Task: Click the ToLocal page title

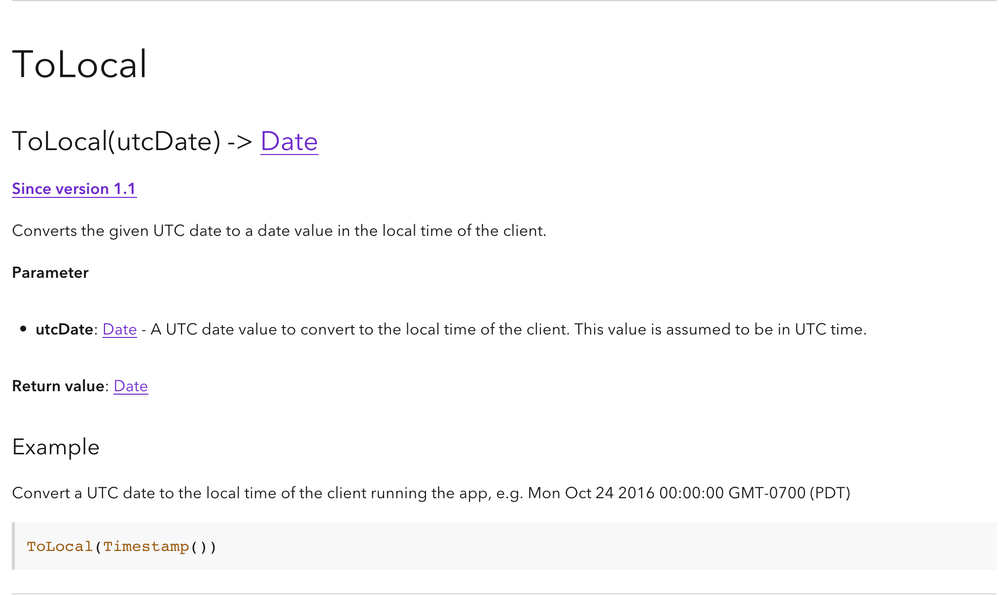Action: pos(79,65)
